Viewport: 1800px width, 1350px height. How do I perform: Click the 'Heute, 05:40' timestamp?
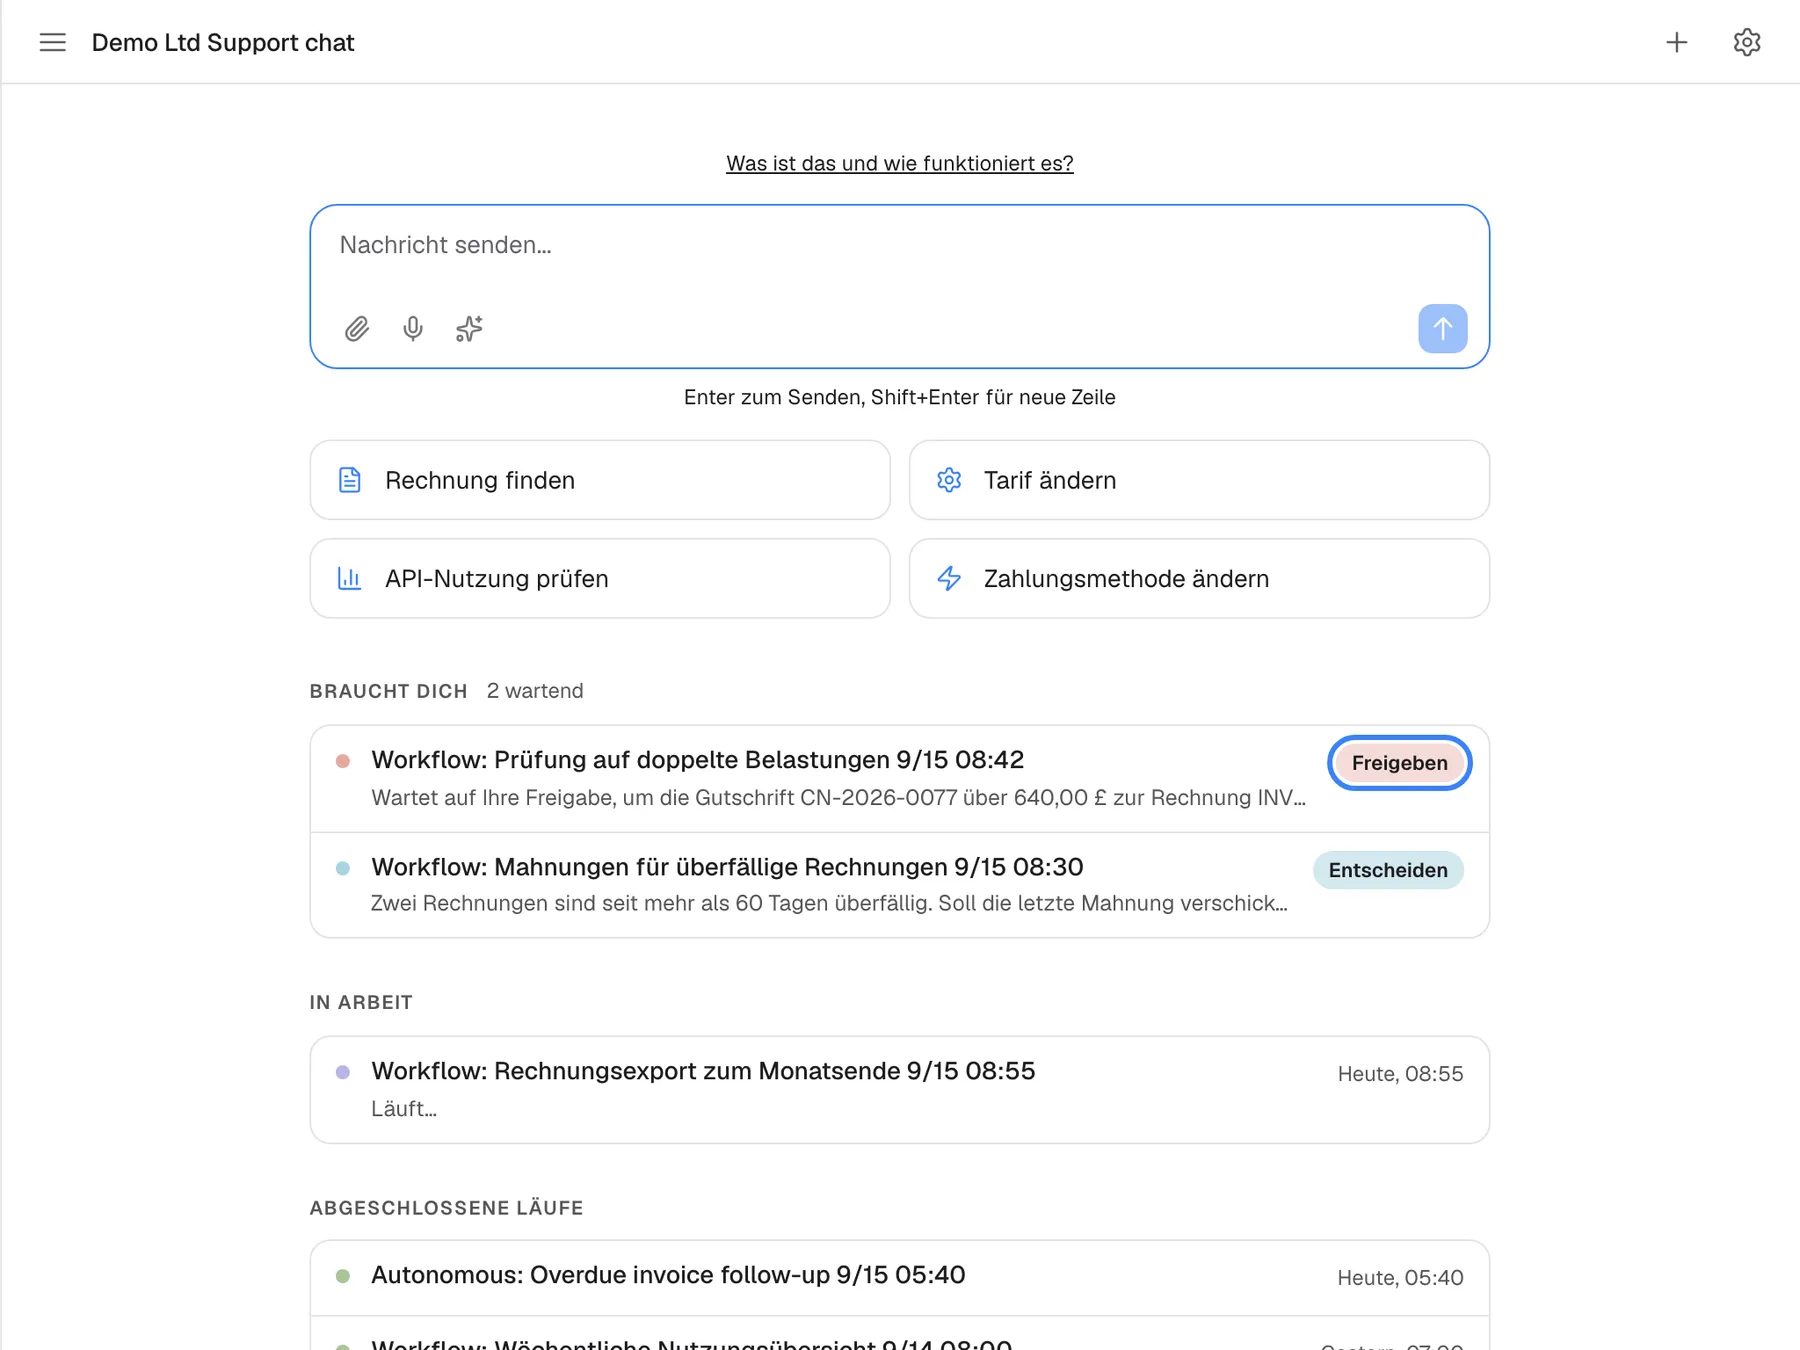(1400, 1278)
